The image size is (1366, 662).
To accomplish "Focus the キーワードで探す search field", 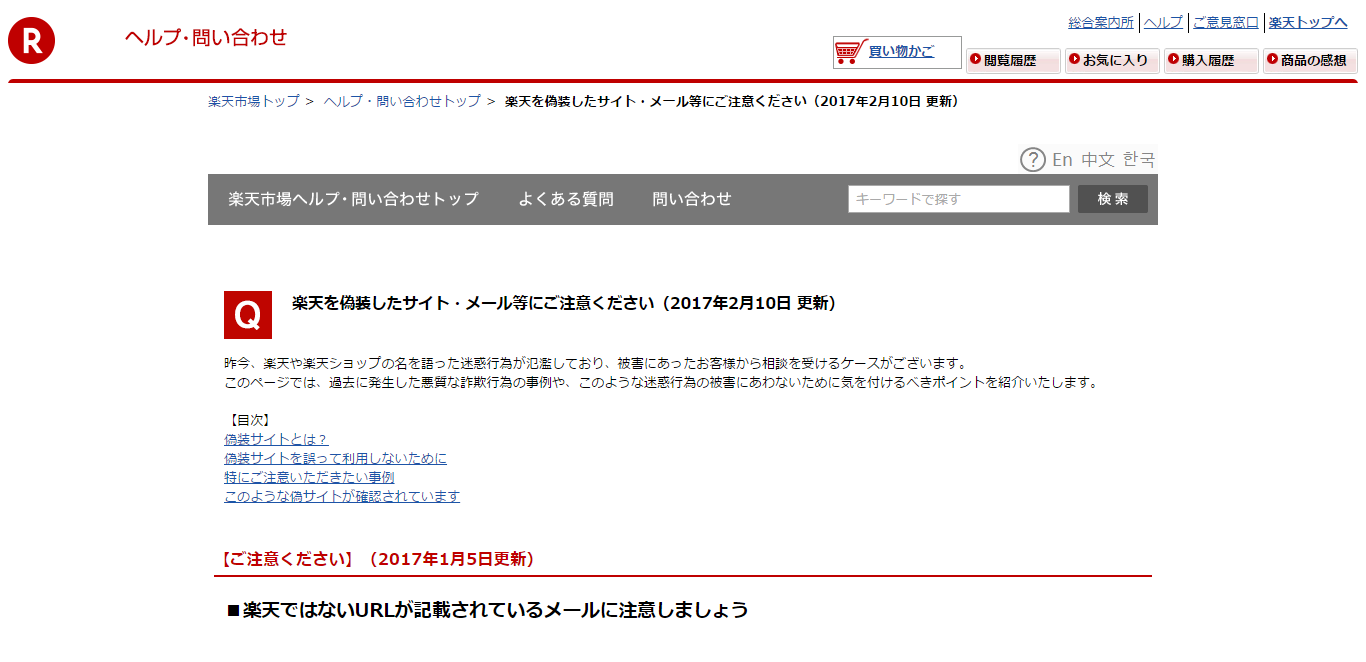I will [x=959, y=199].
